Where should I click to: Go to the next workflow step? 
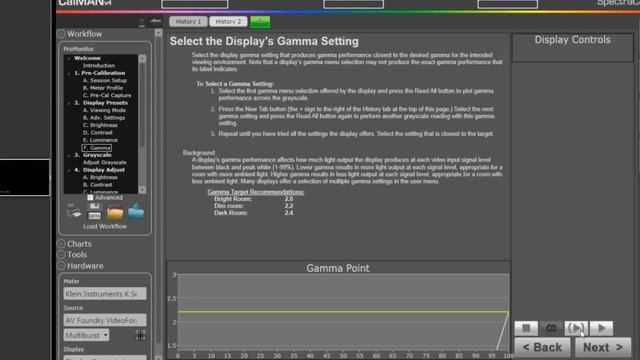click(603, 347)
